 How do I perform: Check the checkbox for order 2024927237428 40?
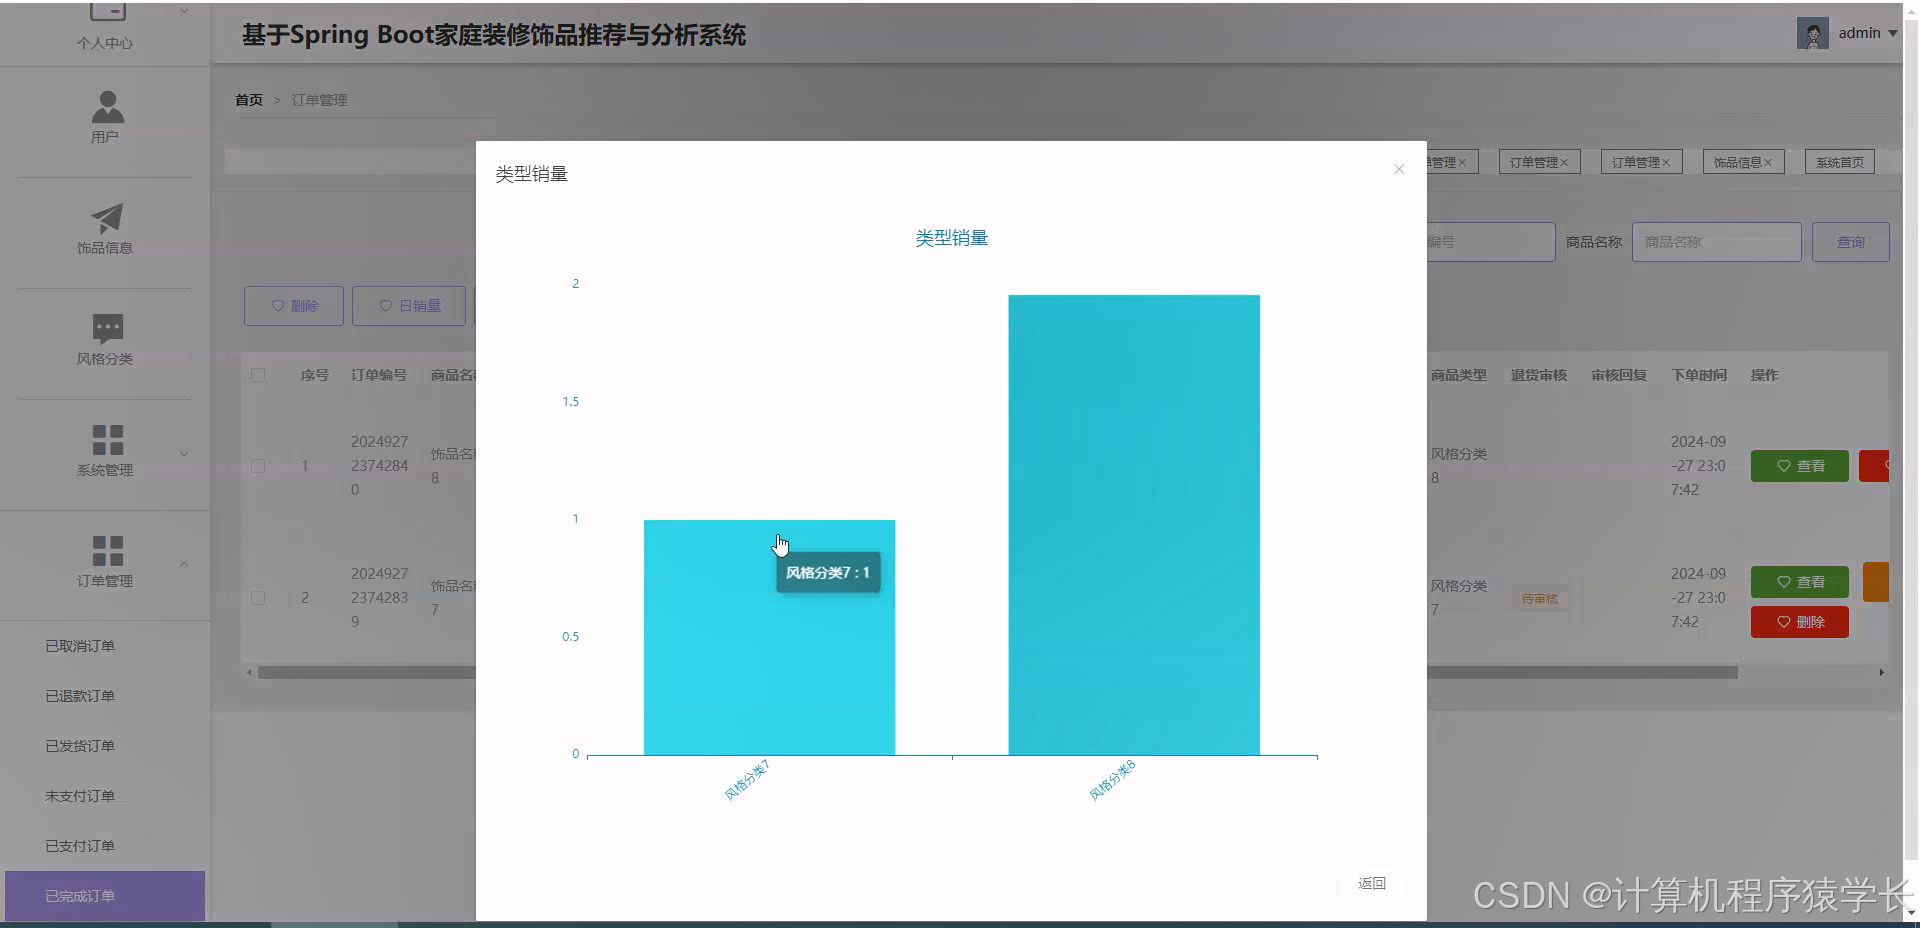[x=258, y=465]
